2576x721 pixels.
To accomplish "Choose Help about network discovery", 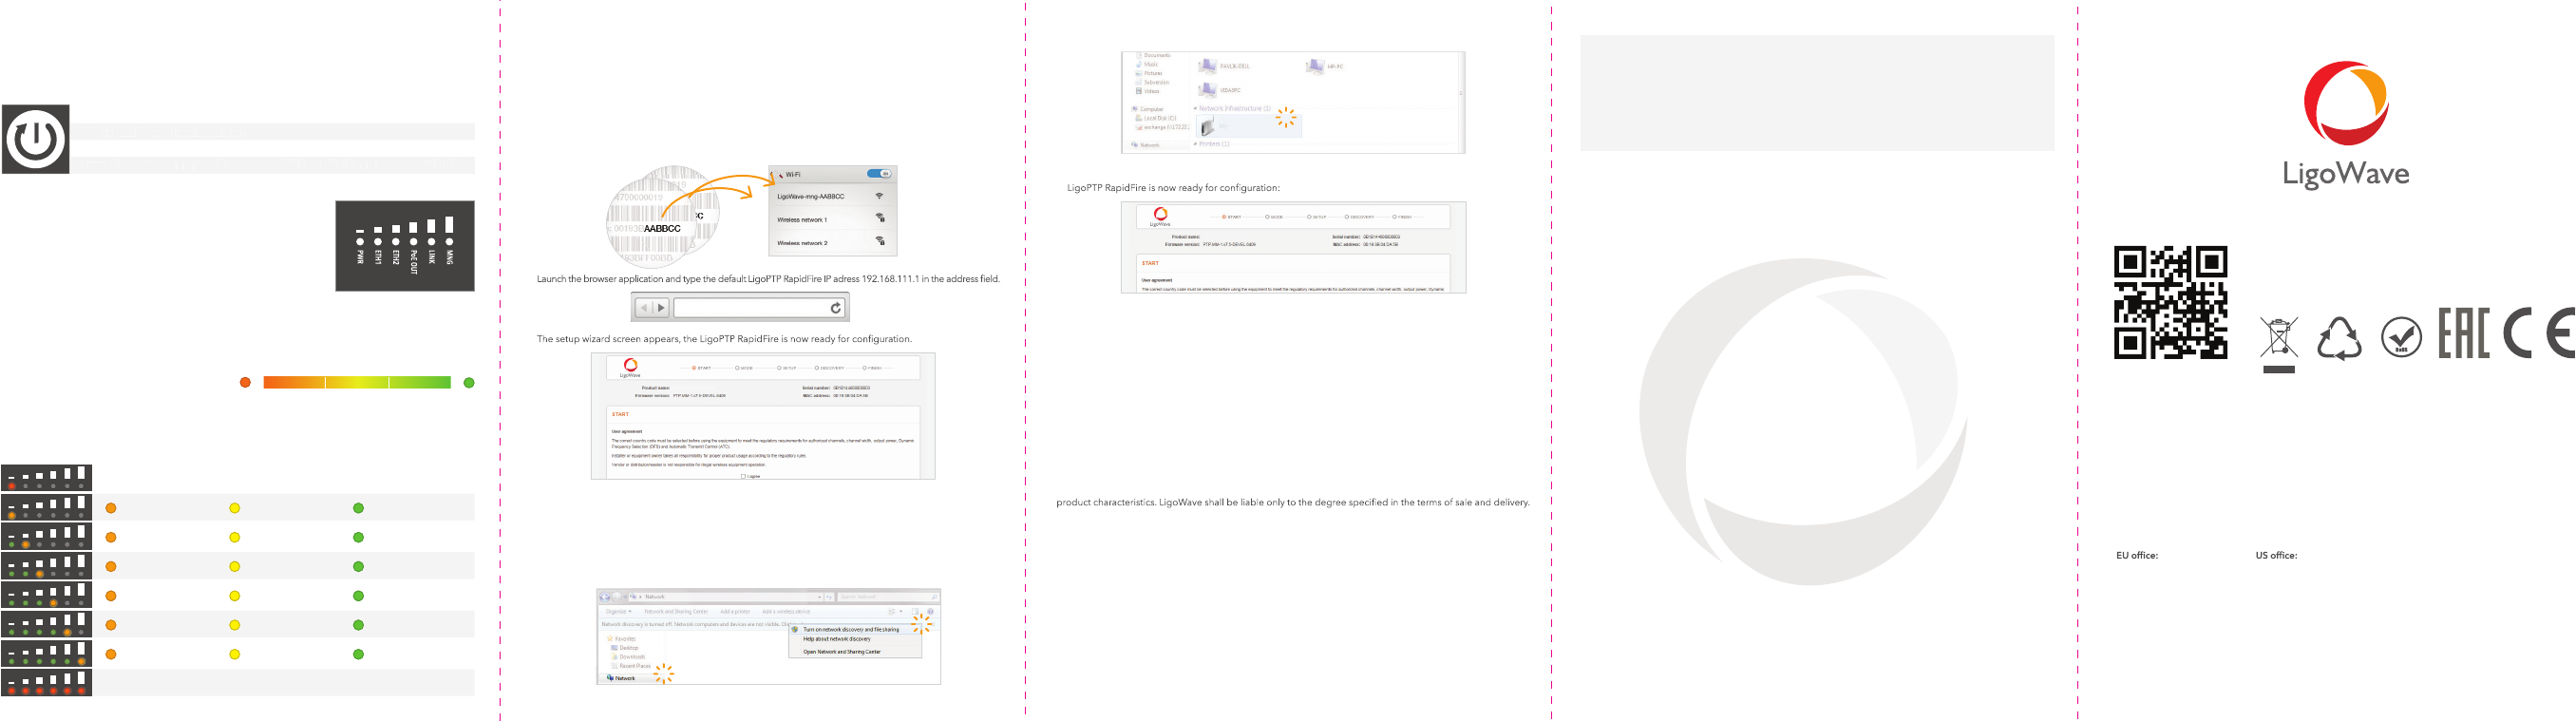I will [837, 639].
